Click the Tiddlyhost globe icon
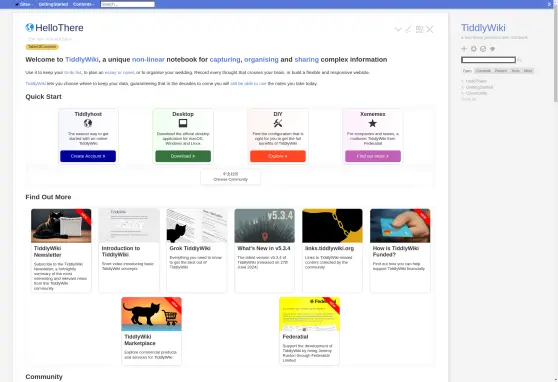 88,123
